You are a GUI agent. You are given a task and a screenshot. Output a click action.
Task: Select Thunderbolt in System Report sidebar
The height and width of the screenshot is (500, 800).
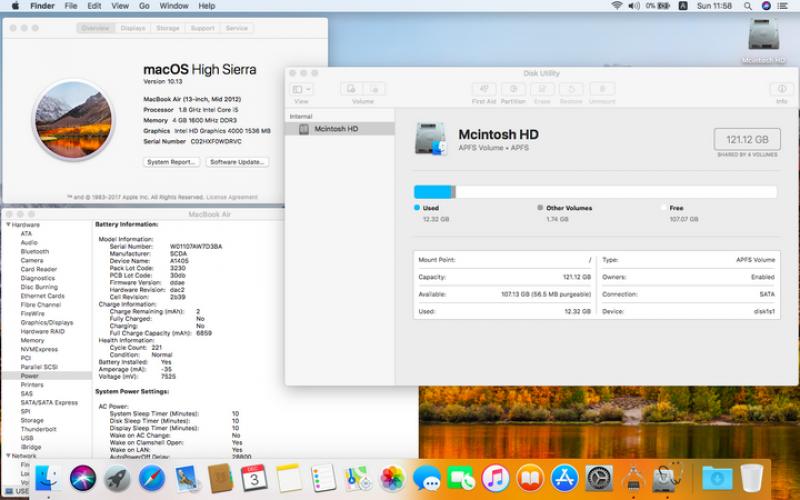tap(38, 429)
